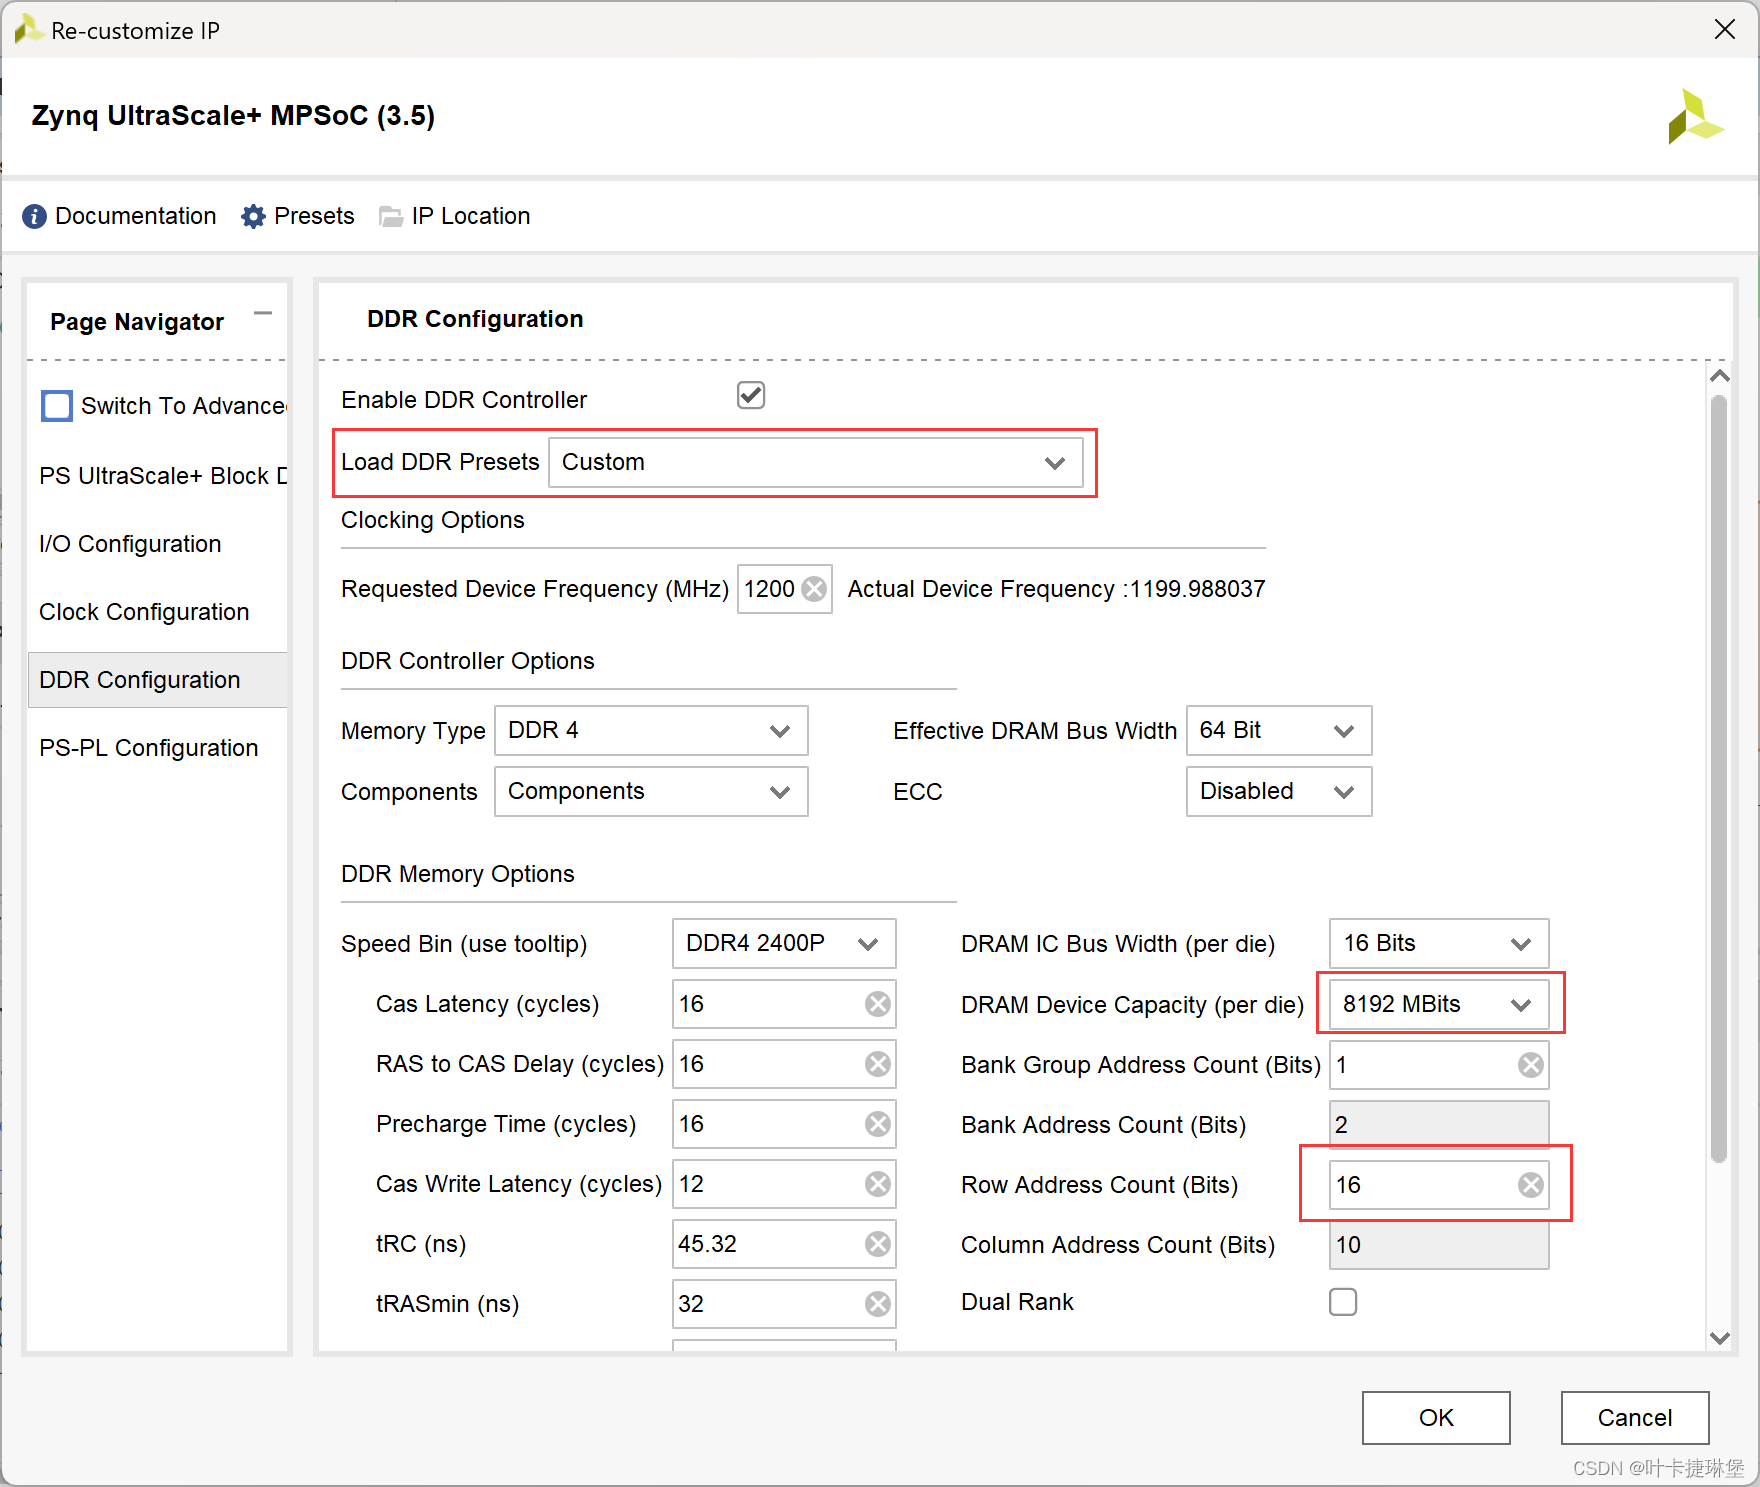
Task: Click the OK button
Action: (x=1436, y=1418)
